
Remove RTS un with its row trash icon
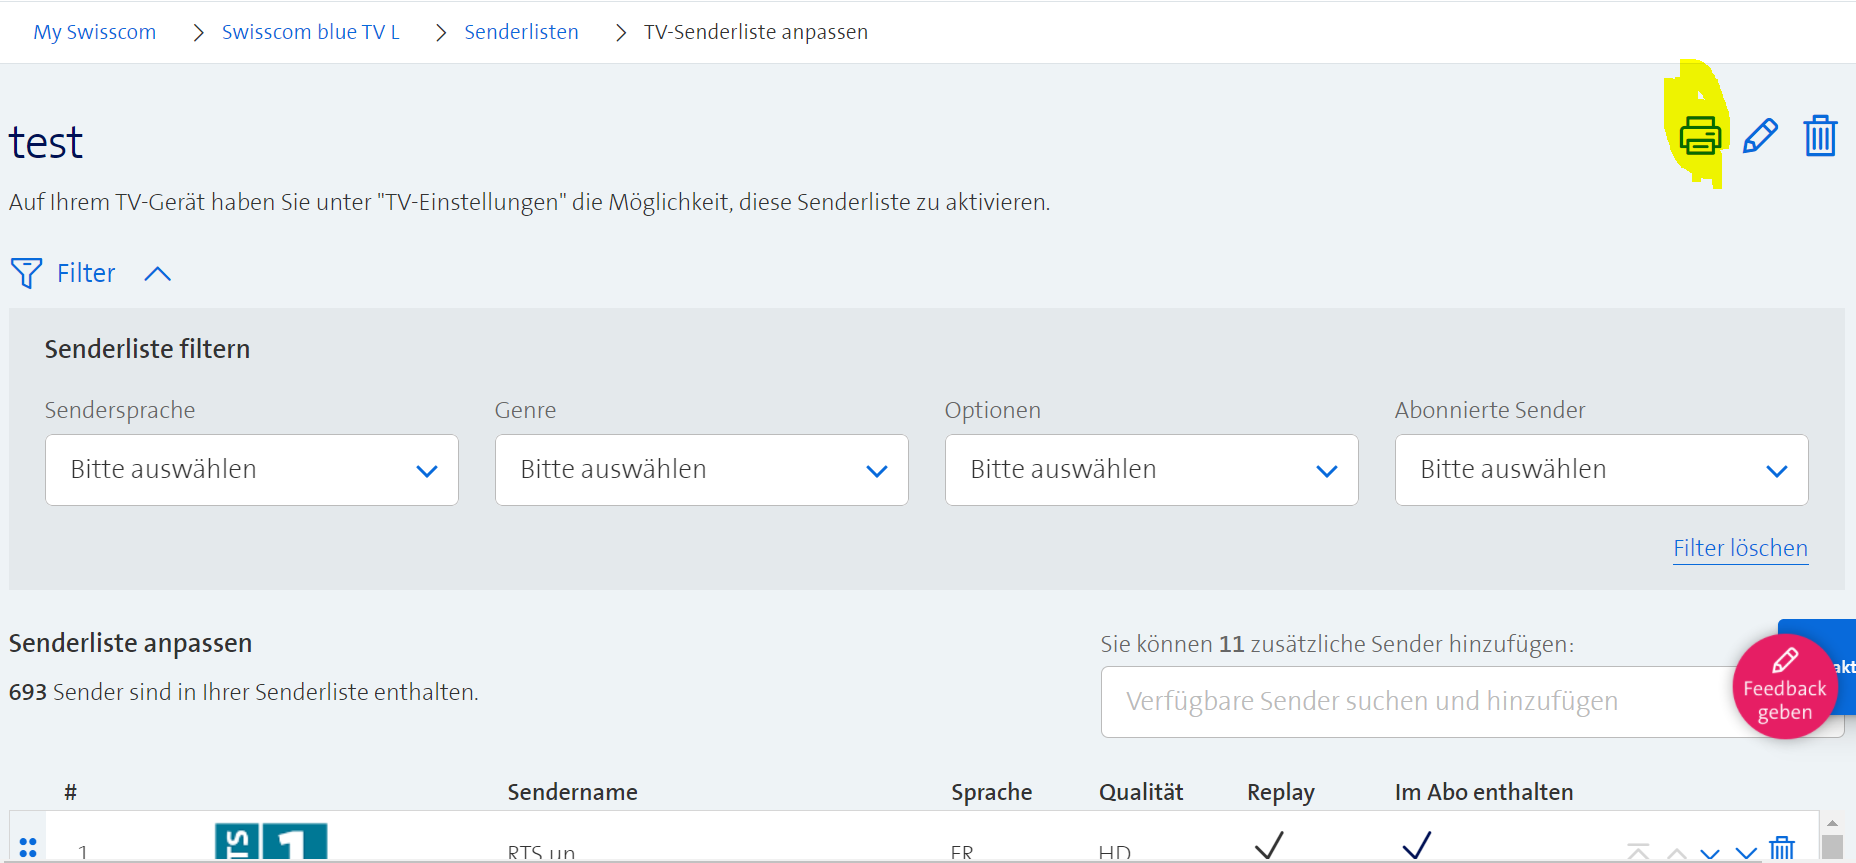coord(1782,848)
